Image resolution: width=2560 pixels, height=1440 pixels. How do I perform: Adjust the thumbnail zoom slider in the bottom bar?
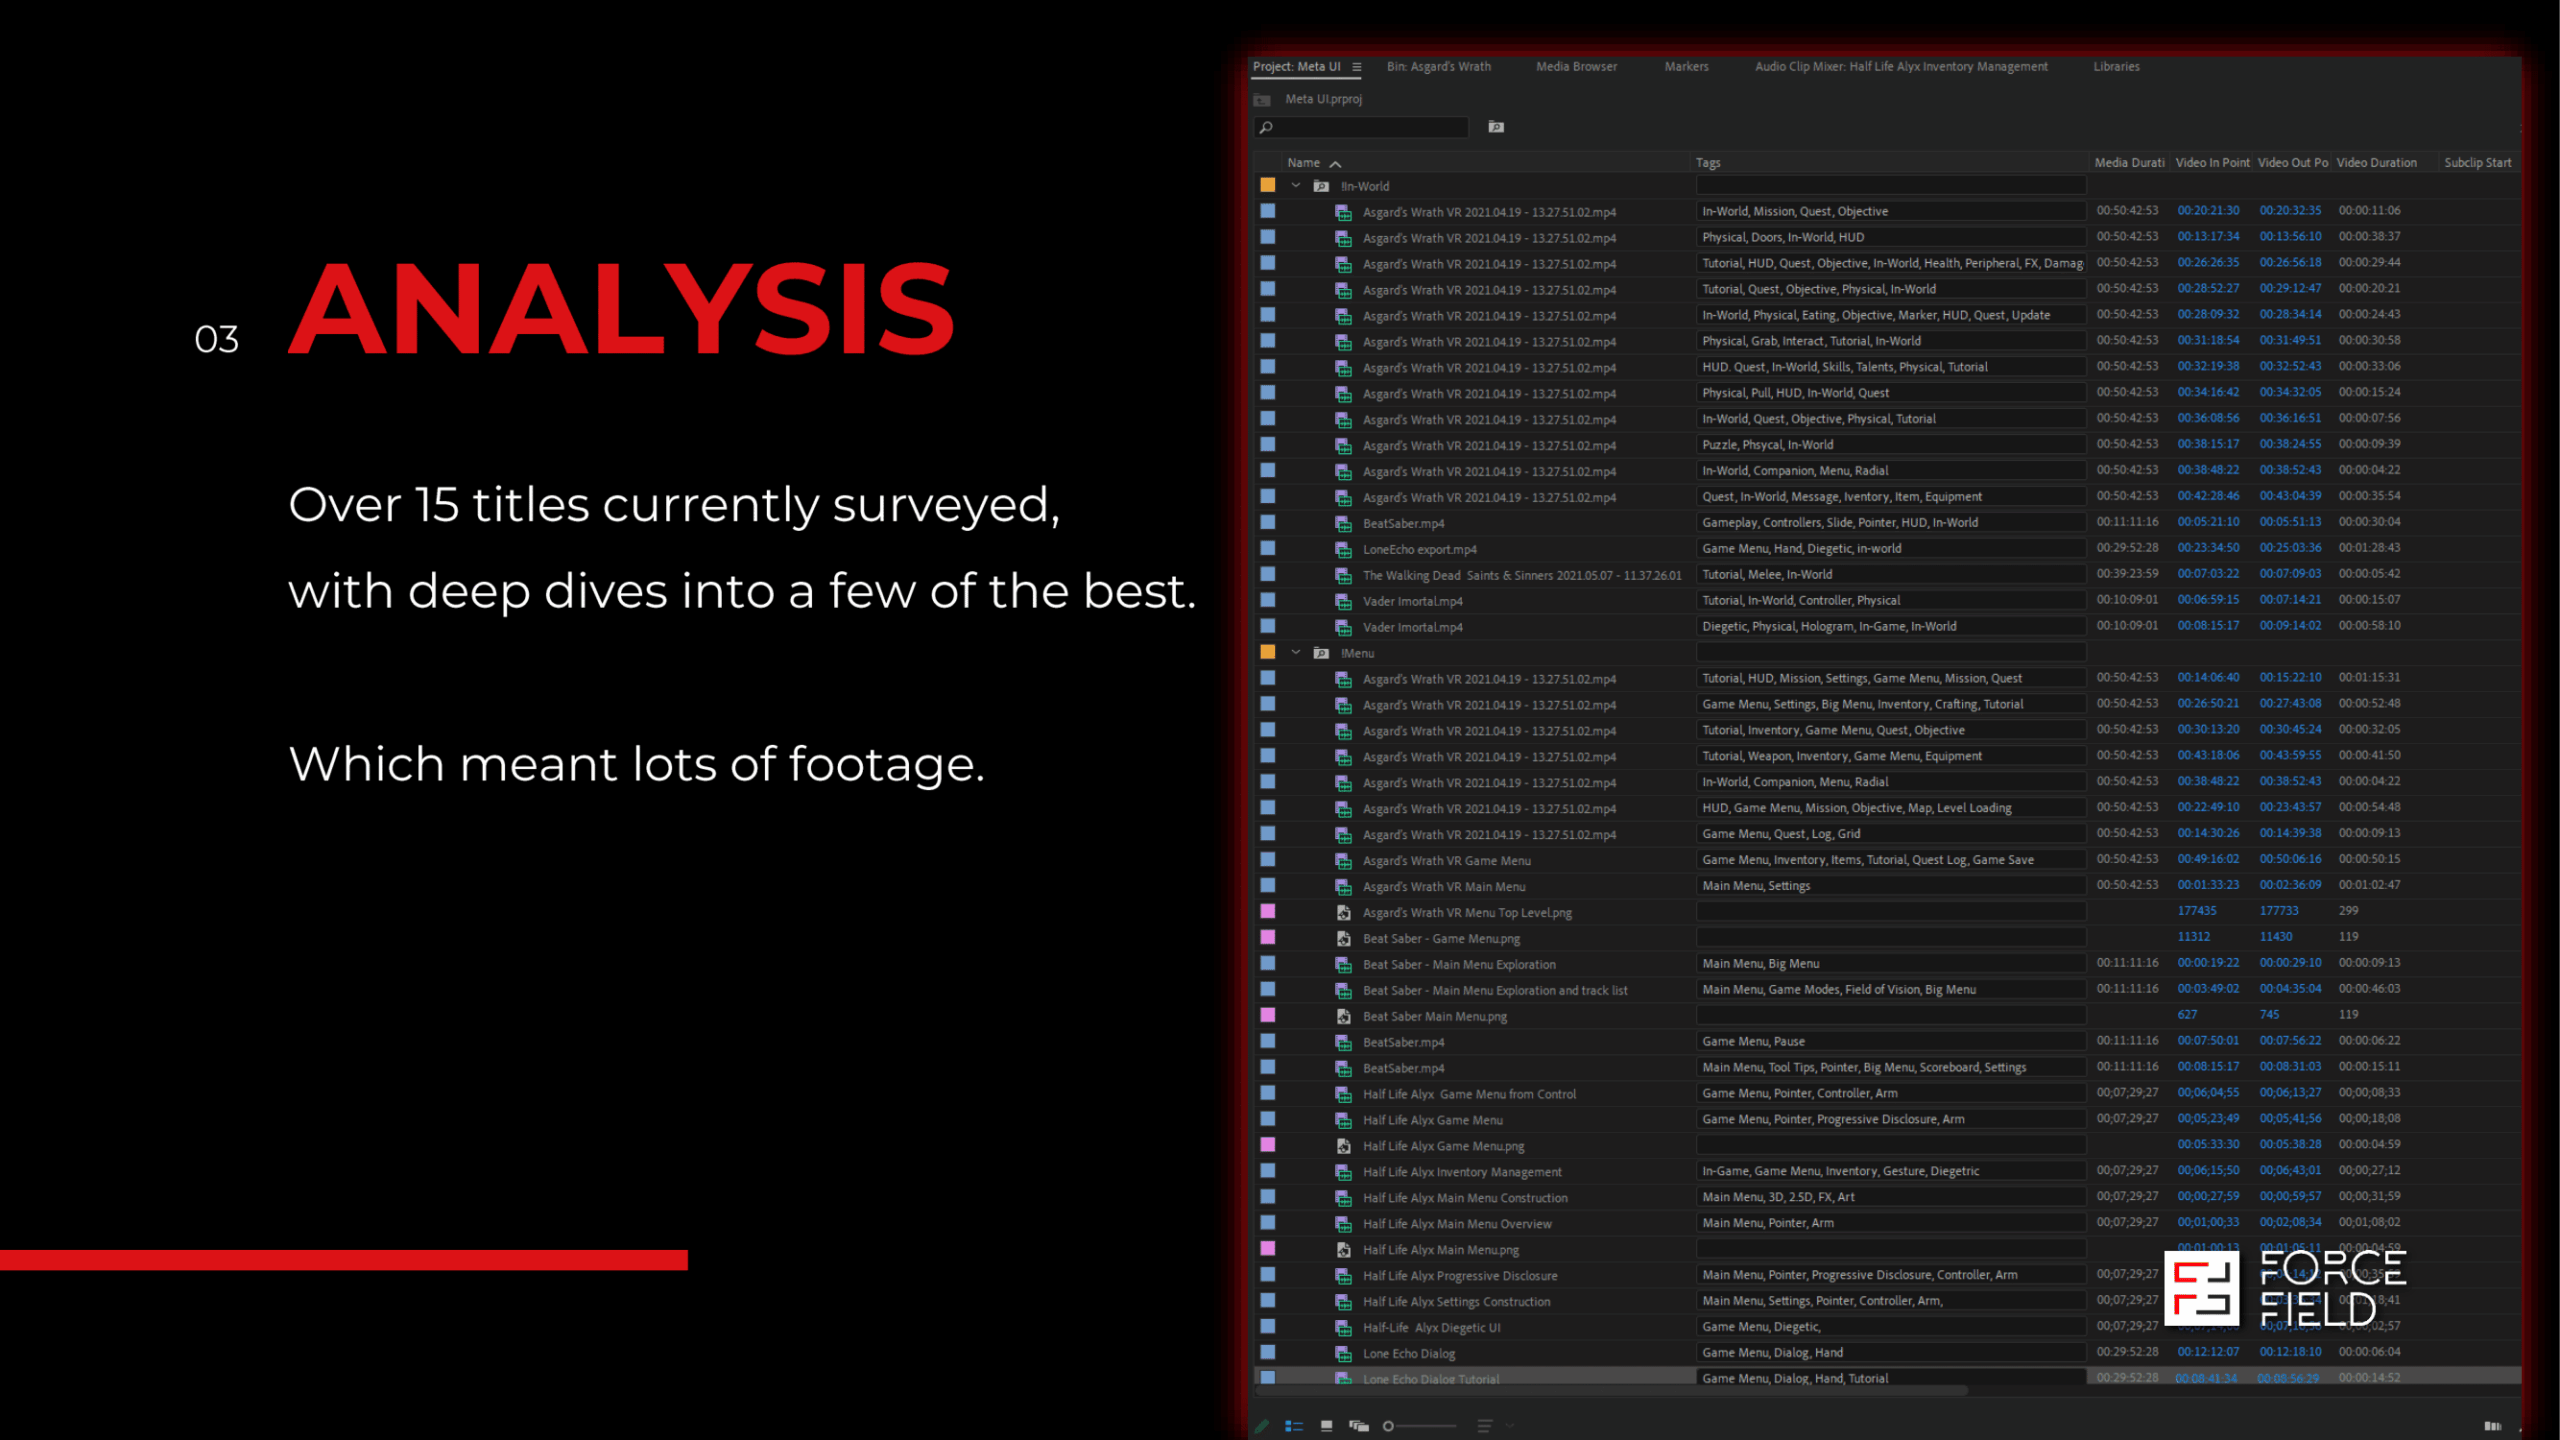pos(1420,1426)
